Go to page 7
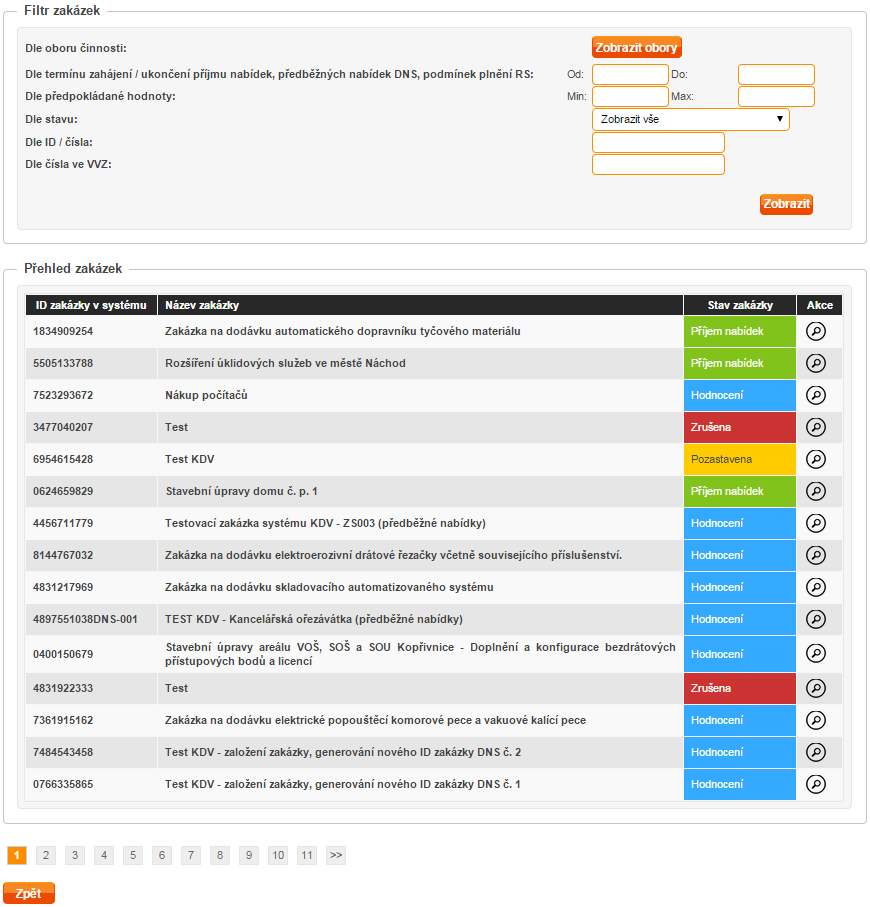870x907 pixels. (191, 856)
